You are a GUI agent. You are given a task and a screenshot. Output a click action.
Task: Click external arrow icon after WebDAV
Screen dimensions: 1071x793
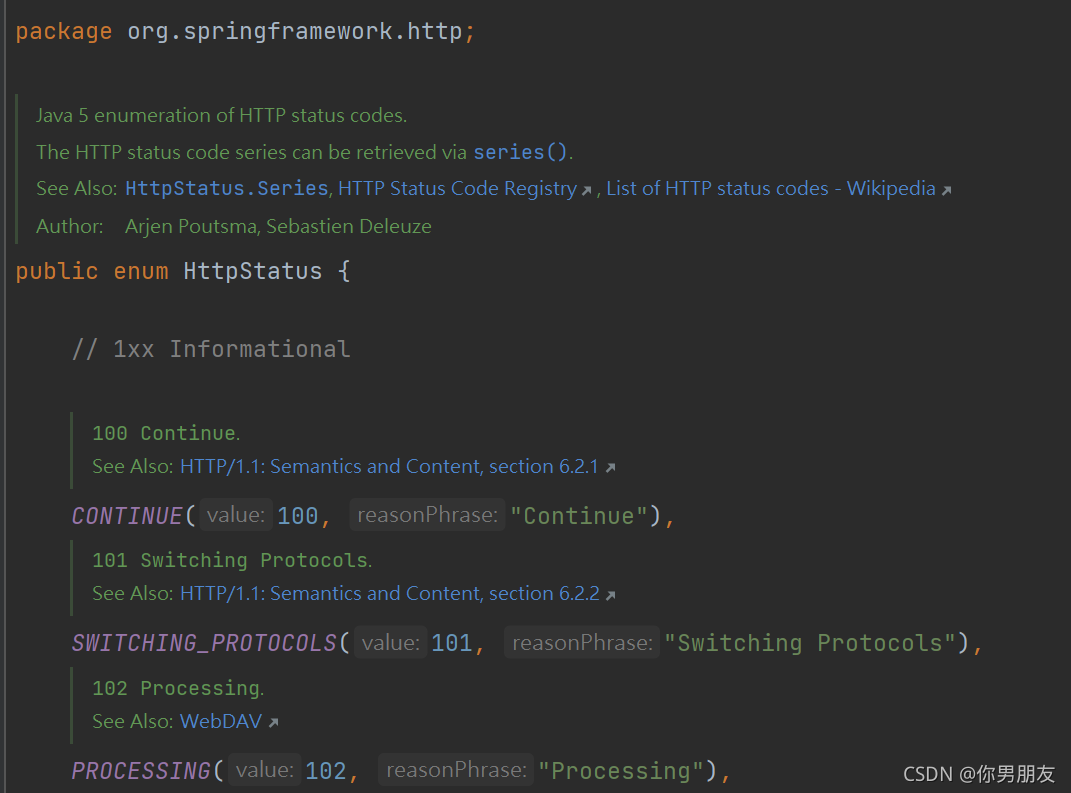(273, 723)
